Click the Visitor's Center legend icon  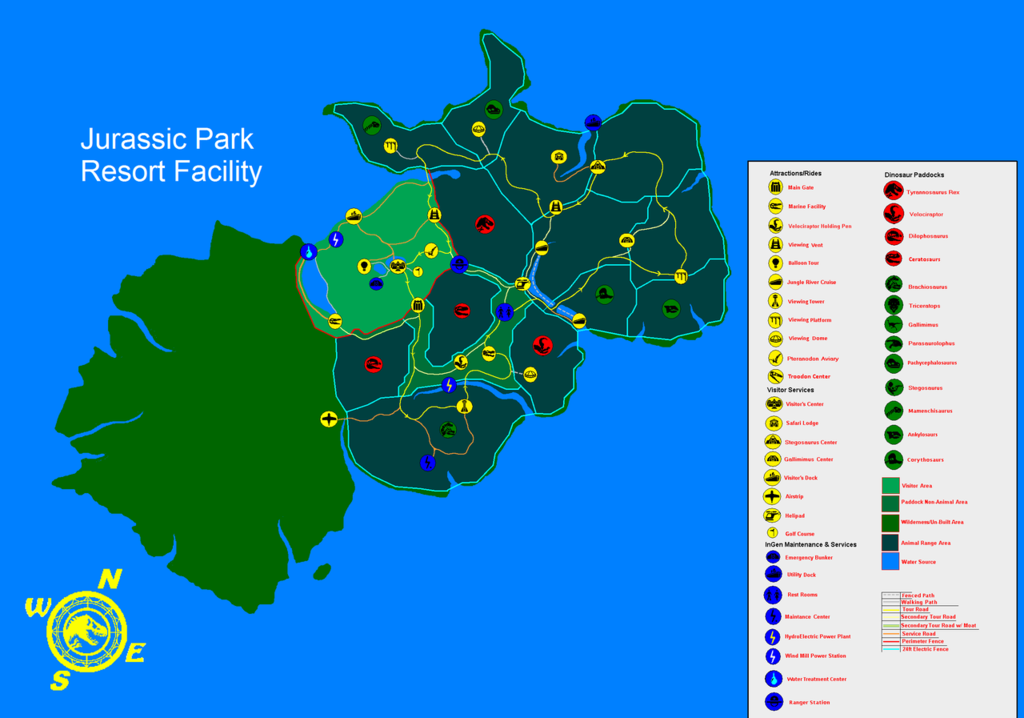point(774,404)
